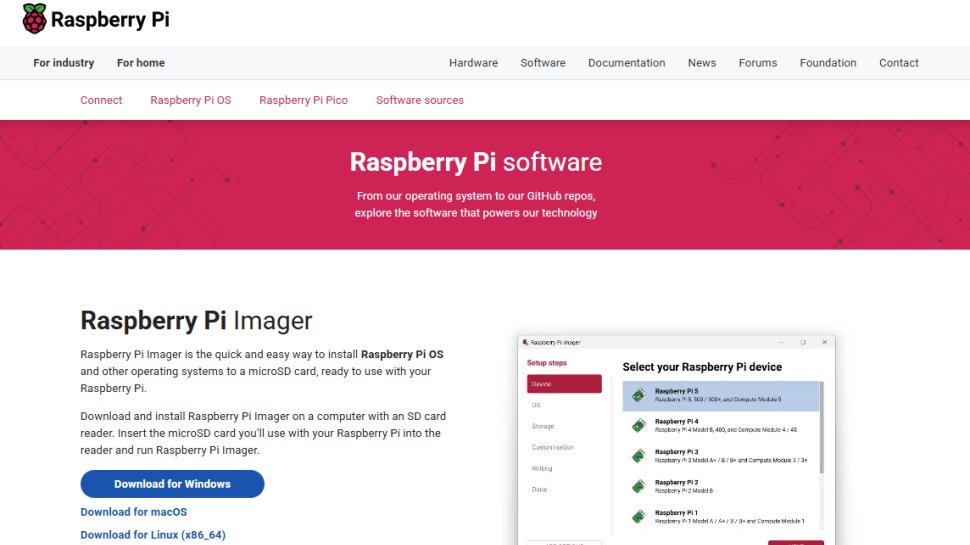The height and width of the screenshot is (545, 970).
Task: Select Writing step in Imager screenshot
Action: (541, 468)
